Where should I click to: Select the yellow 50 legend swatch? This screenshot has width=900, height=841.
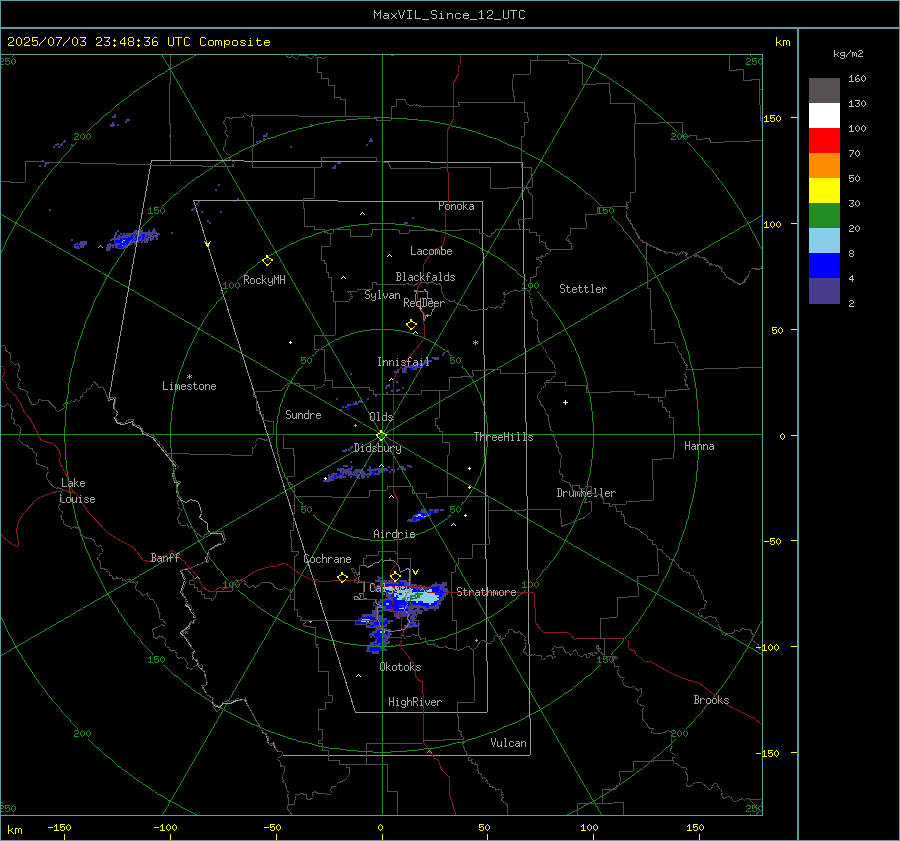pyautogui.click(x=824, y=191)
